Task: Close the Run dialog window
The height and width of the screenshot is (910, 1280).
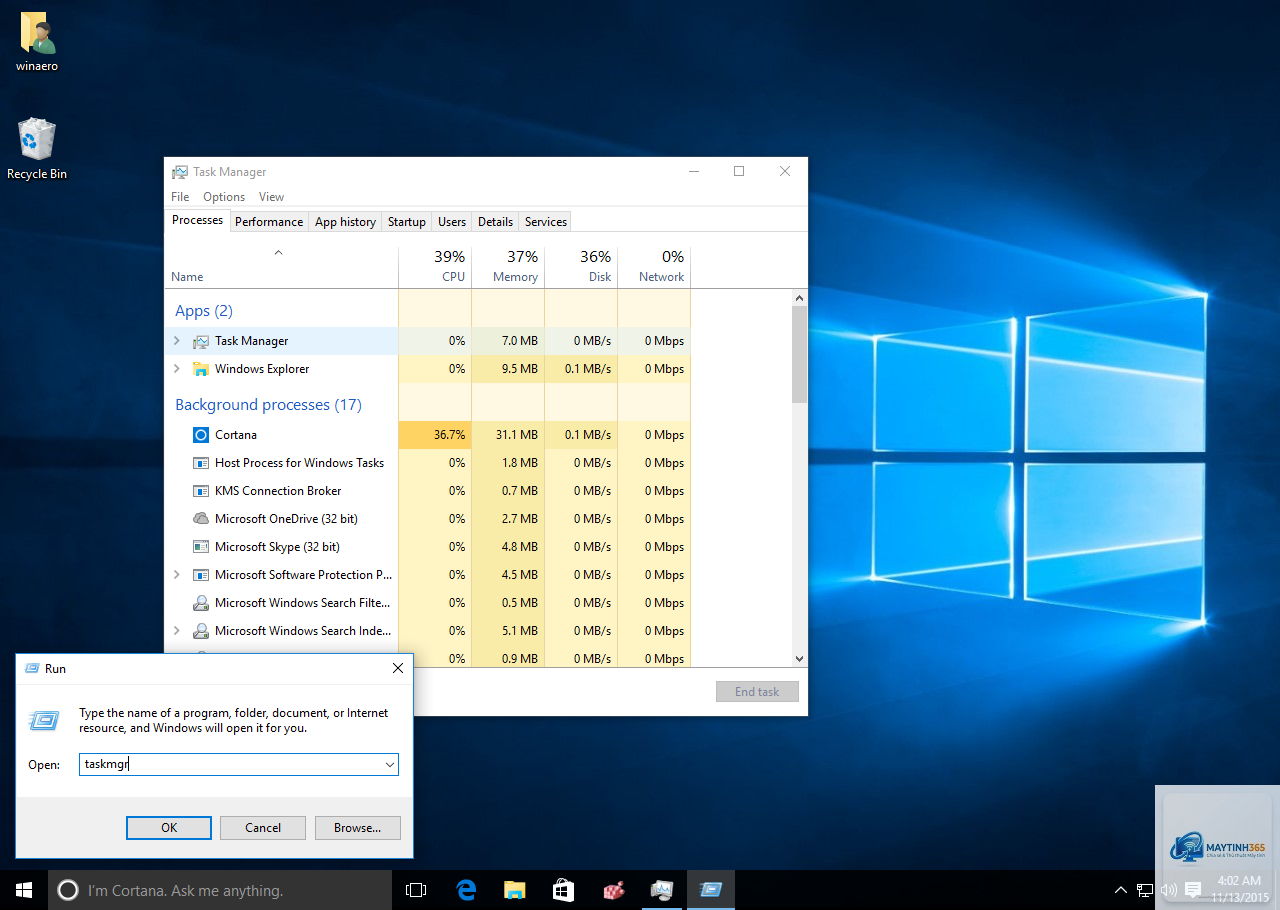Action: 397,668
